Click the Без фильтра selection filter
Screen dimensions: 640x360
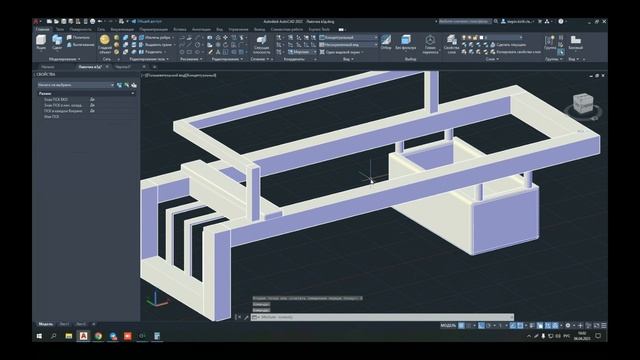[x=405, y=42]
